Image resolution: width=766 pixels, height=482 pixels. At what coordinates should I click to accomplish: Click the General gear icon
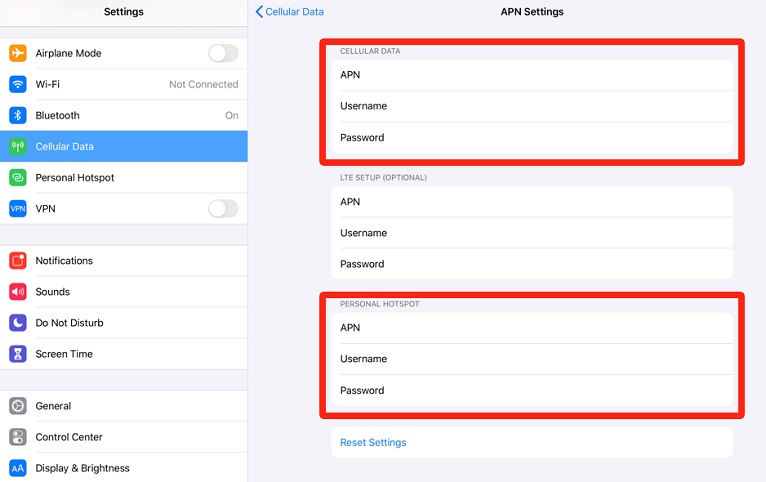click(18, 406)
